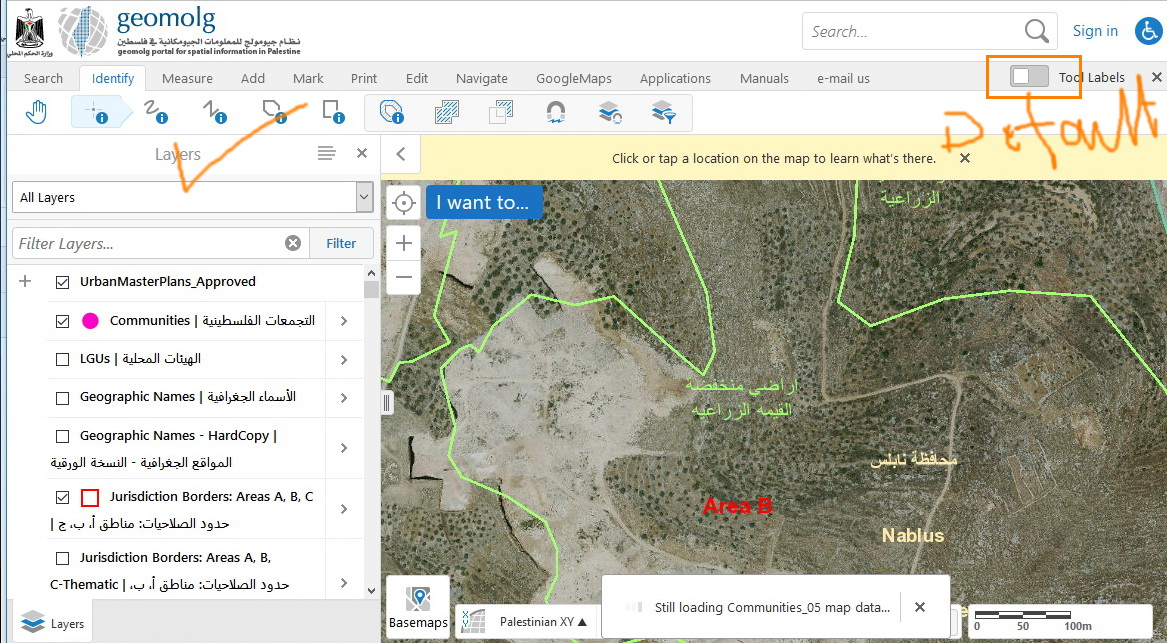
Task: Open Geographic Names - HardCopy options arrow
Action: click(x=344, y=448)
